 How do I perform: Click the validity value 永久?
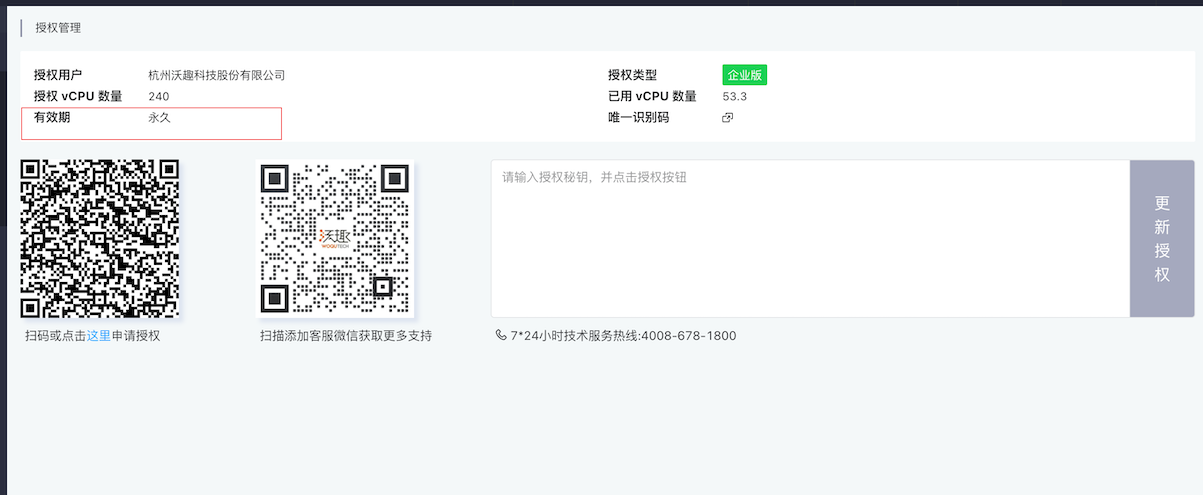[160, 117]
